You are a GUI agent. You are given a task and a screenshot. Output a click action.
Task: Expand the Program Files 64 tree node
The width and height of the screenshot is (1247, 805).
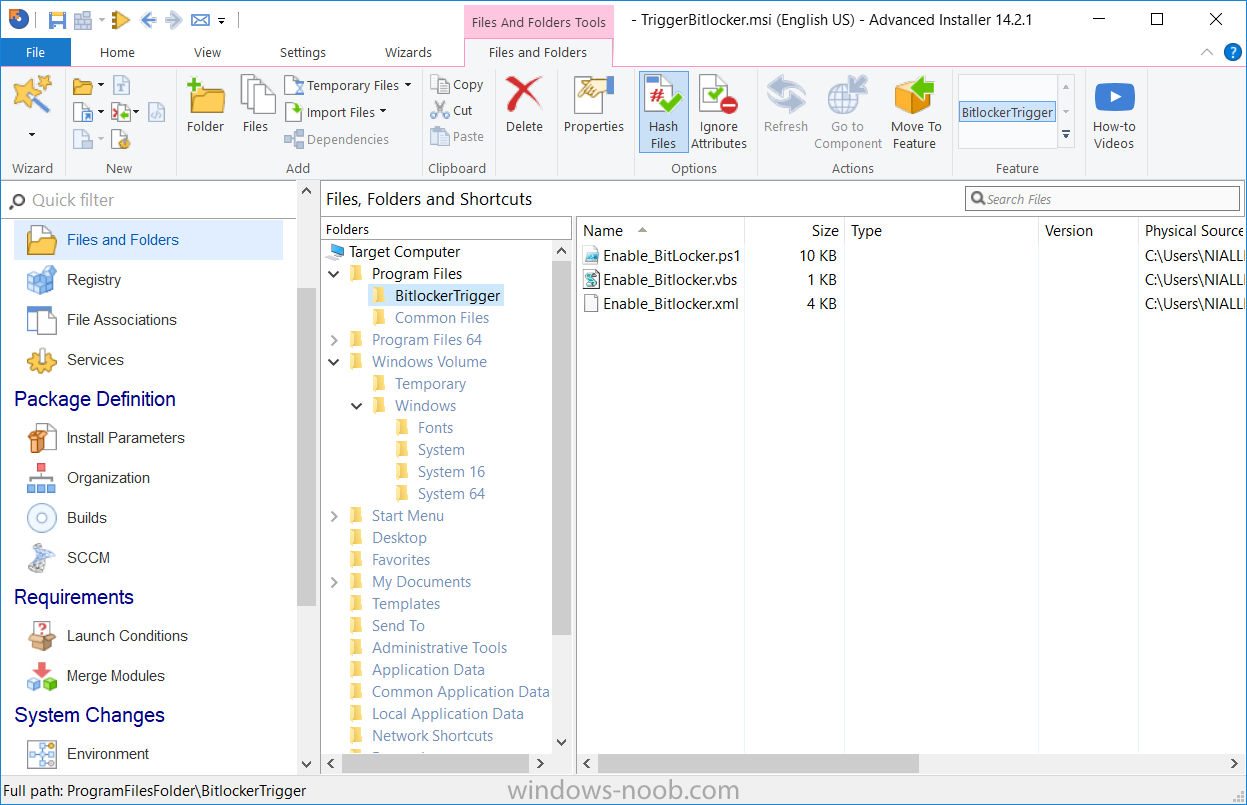[334, 340]
